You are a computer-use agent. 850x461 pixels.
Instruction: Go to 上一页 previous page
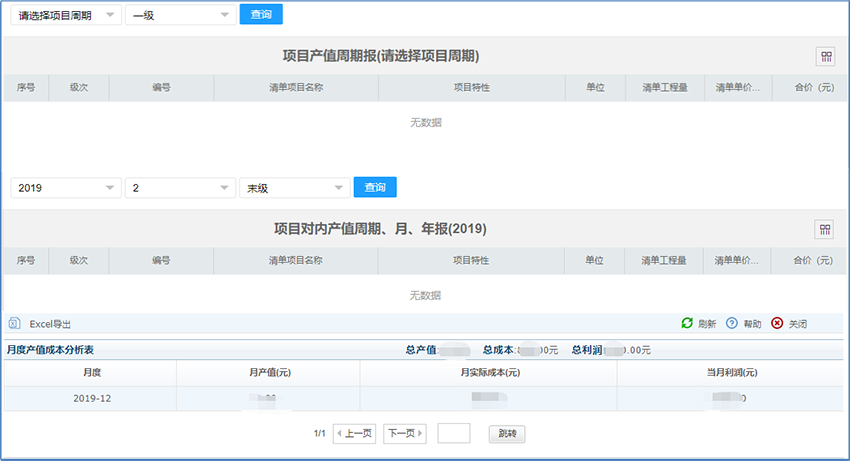pos(354,434)
